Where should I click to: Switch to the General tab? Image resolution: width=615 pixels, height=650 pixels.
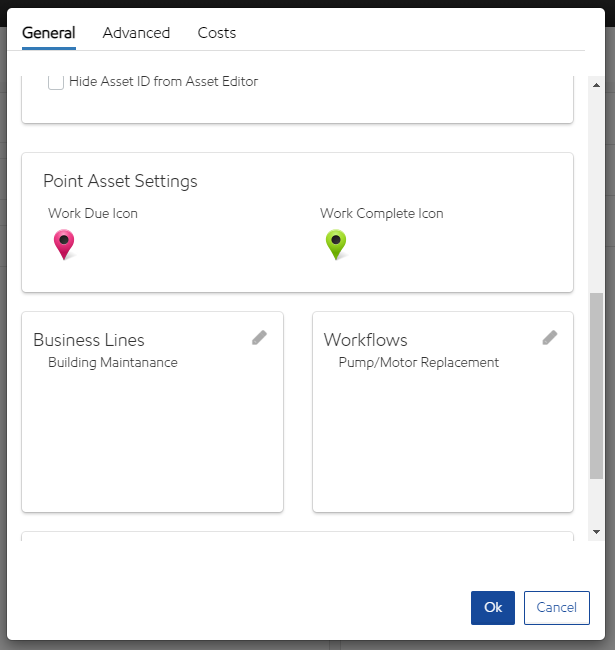click(49, 33)
